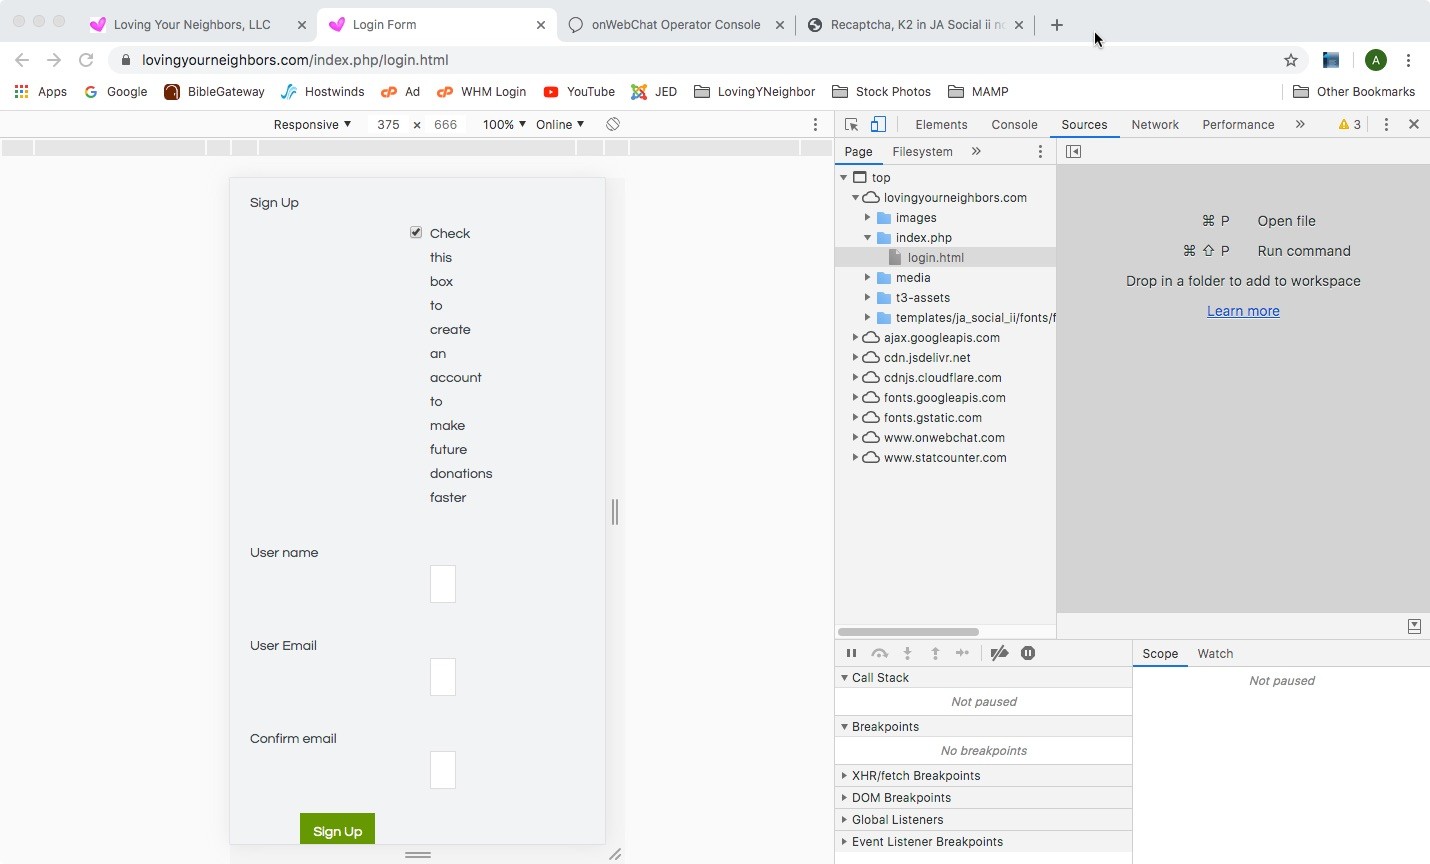This screenshot has height=864, width=1430.
Task: Expand the images folder
Action: click(868, 218)
